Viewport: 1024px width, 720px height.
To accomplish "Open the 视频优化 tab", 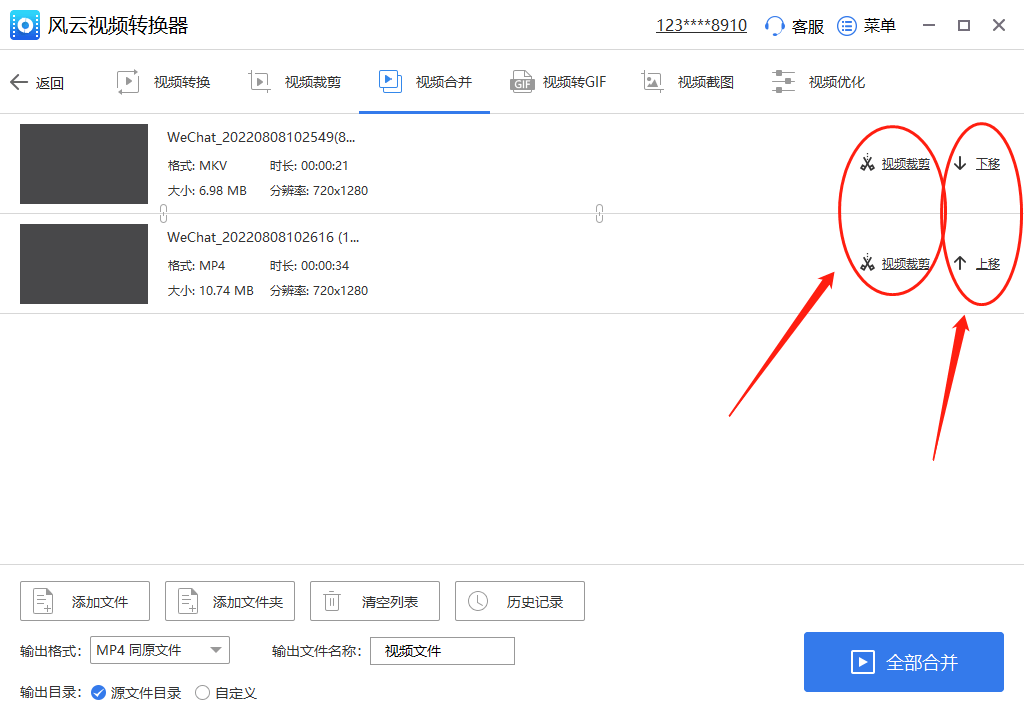I will [x=818, y=82].
